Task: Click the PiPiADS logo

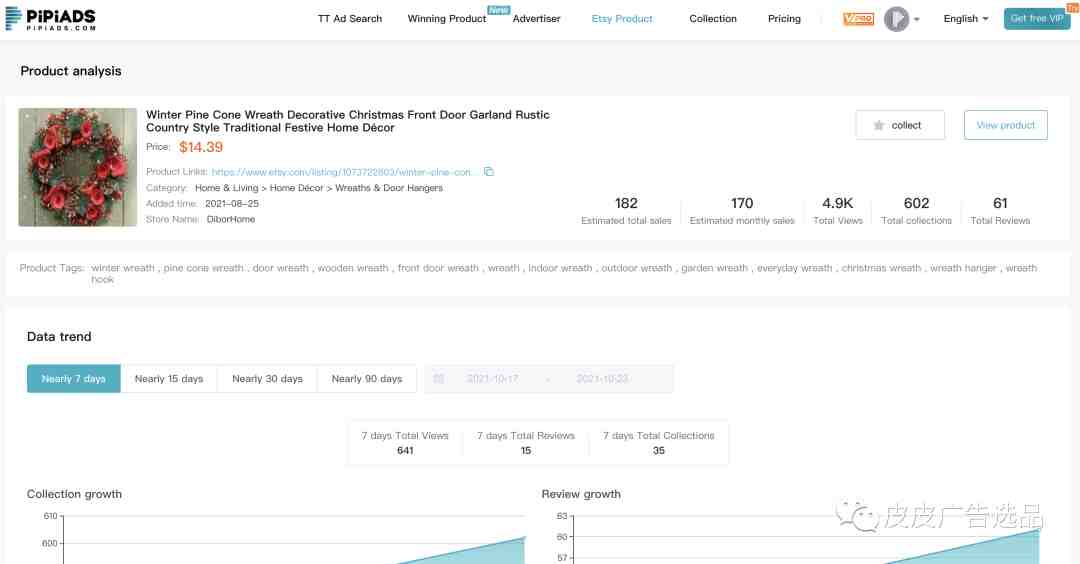Action: coord(50,19)
